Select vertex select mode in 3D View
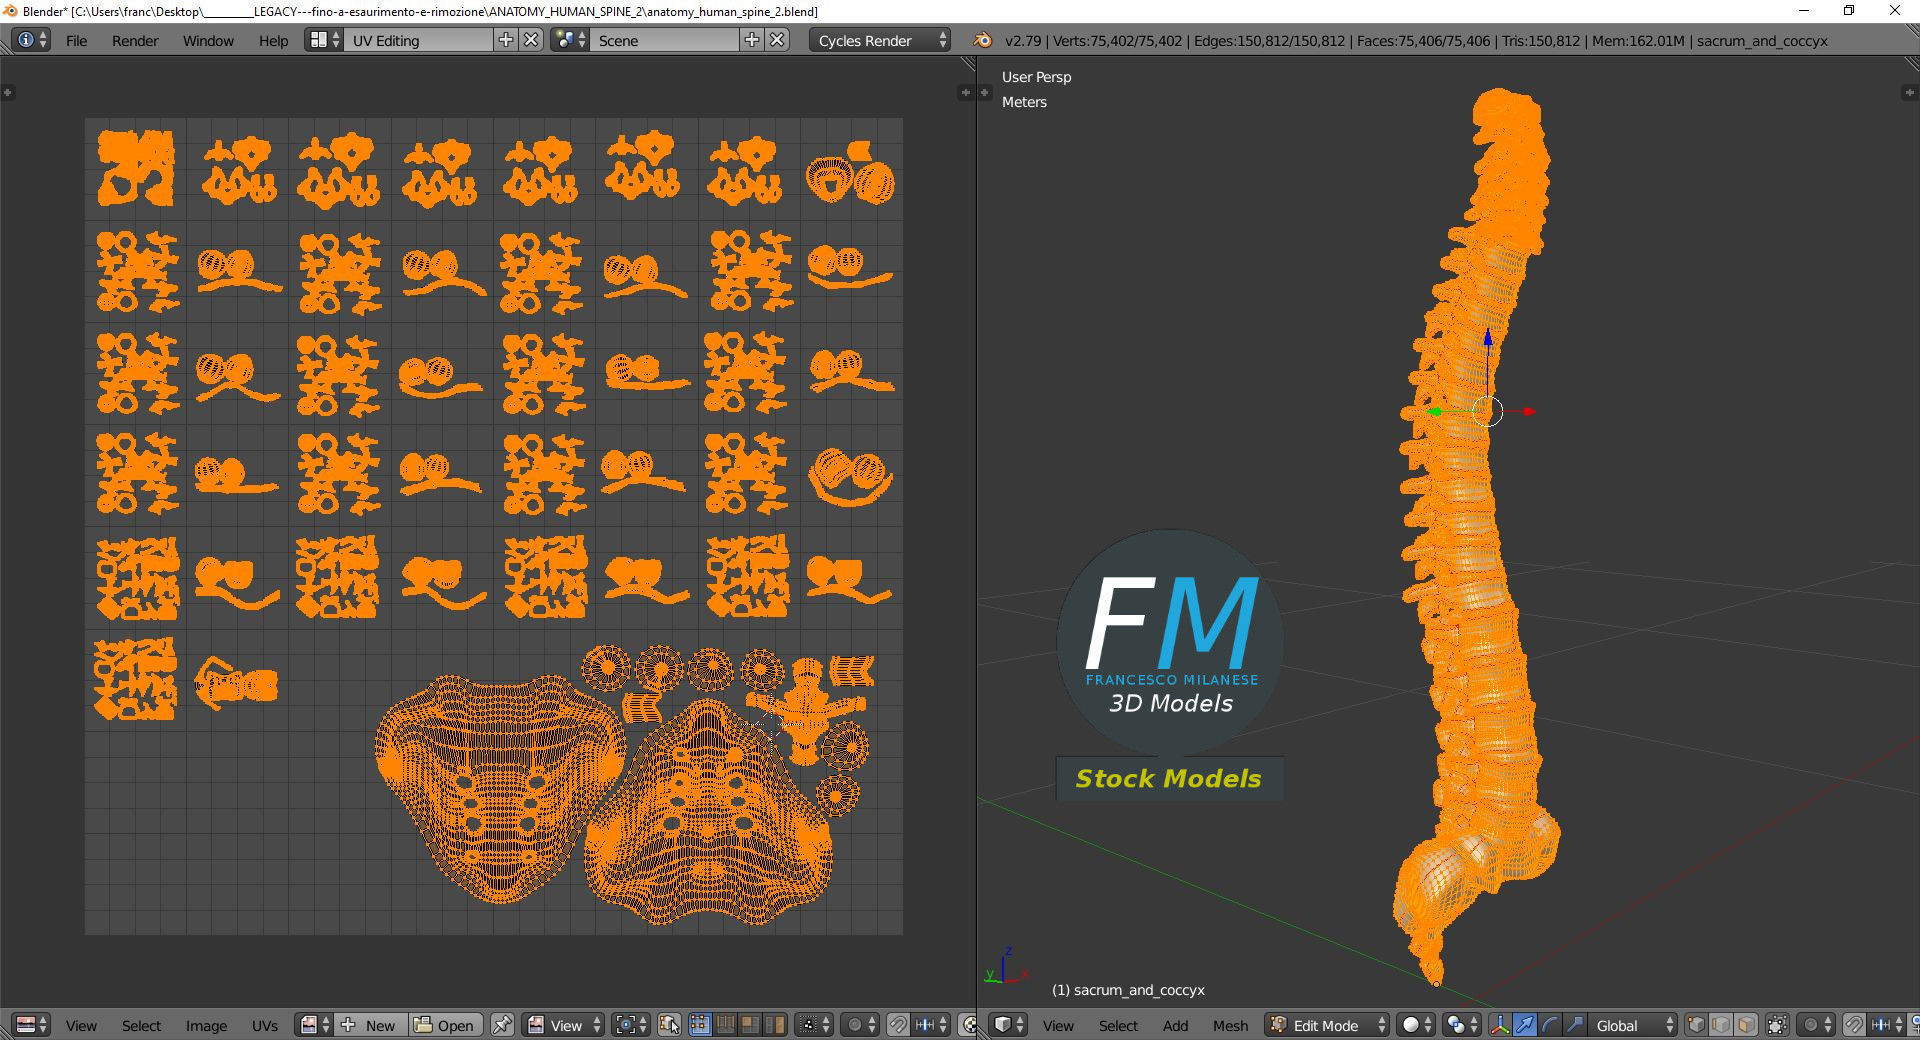 [x=1696, y=1025]
